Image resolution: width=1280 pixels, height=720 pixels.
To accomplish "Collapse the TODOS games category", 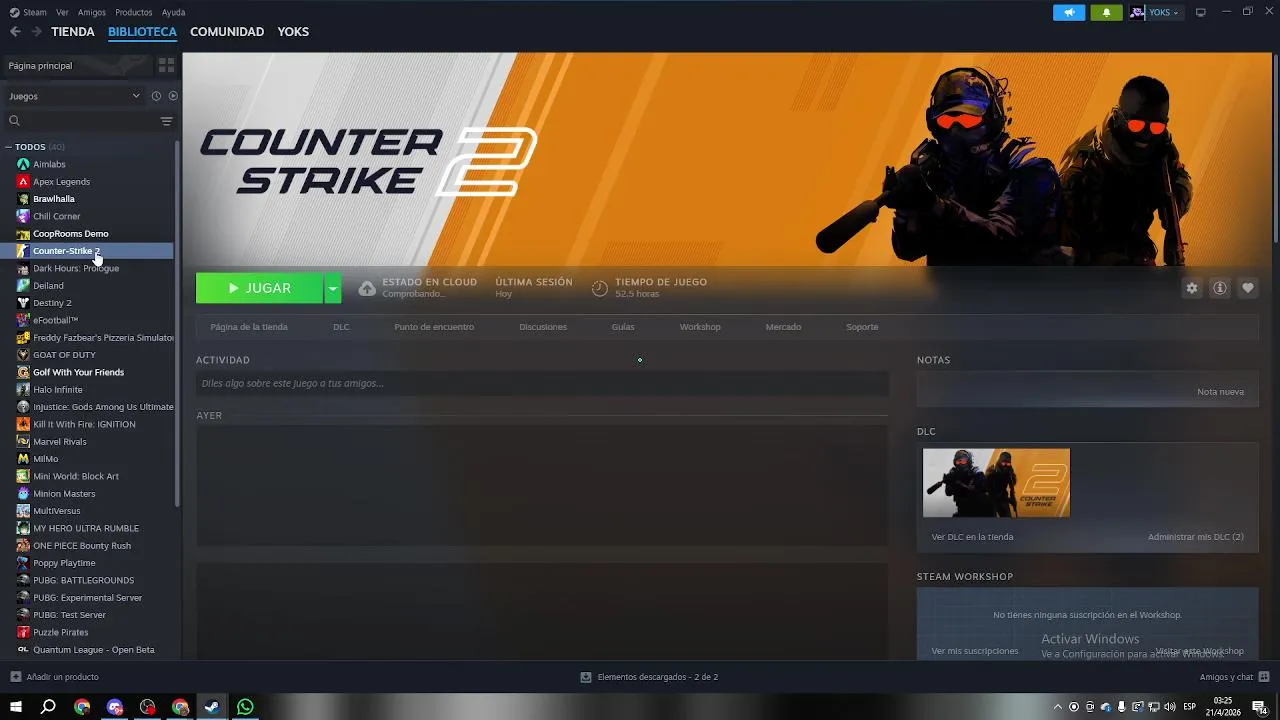I will coord(8,147).
